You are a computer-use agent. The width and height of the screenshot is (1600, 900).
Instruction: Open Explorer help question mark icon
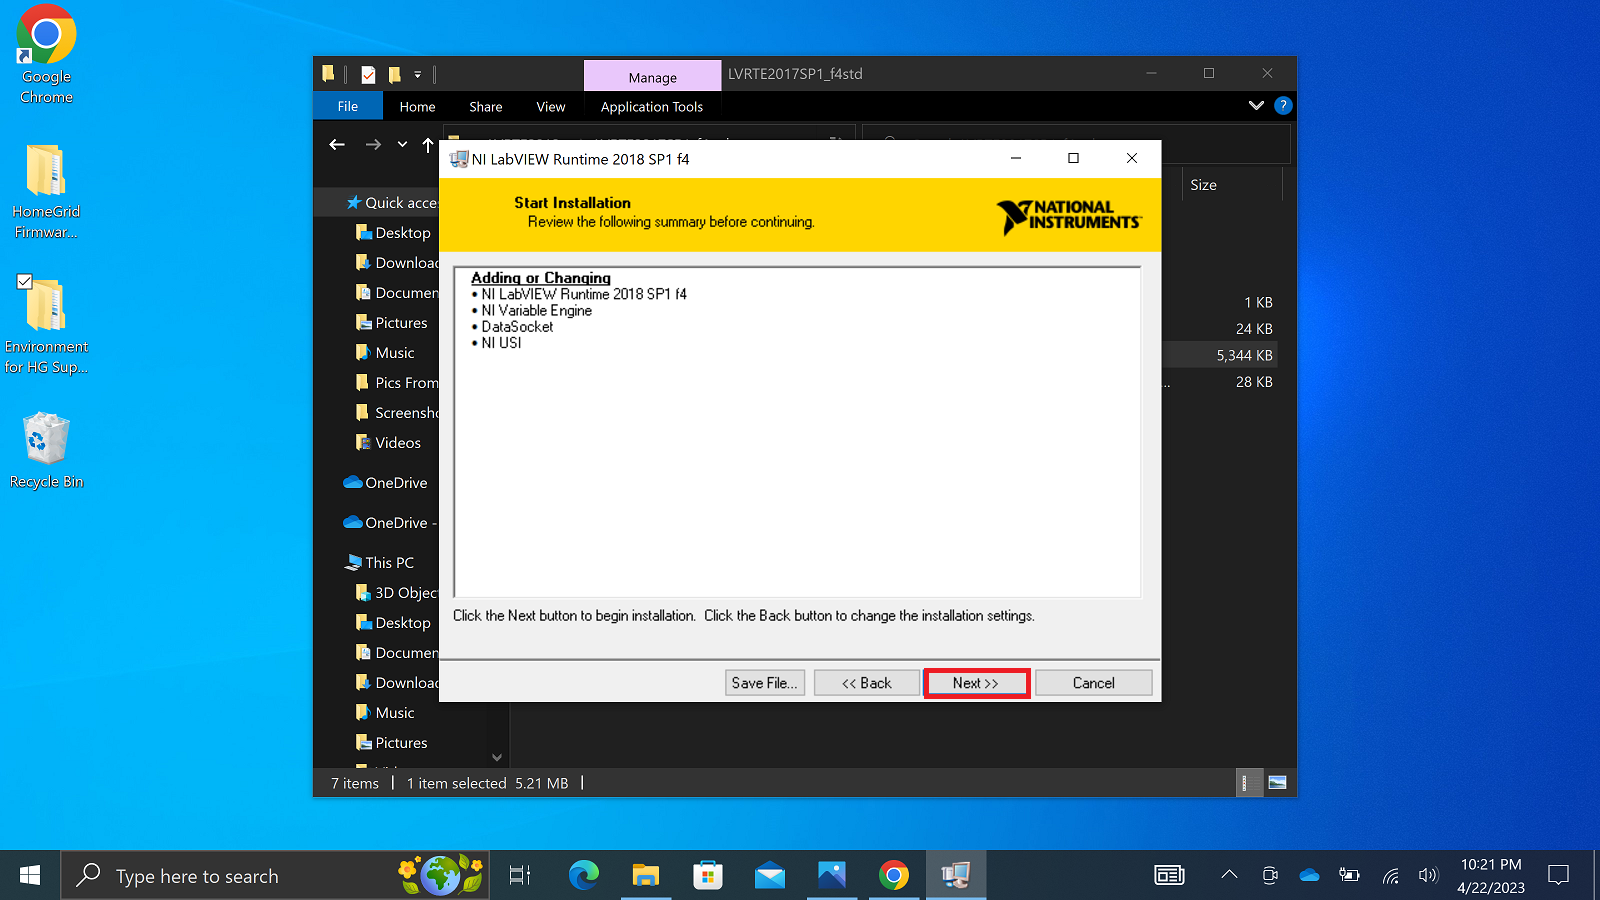pos(1283,105)
